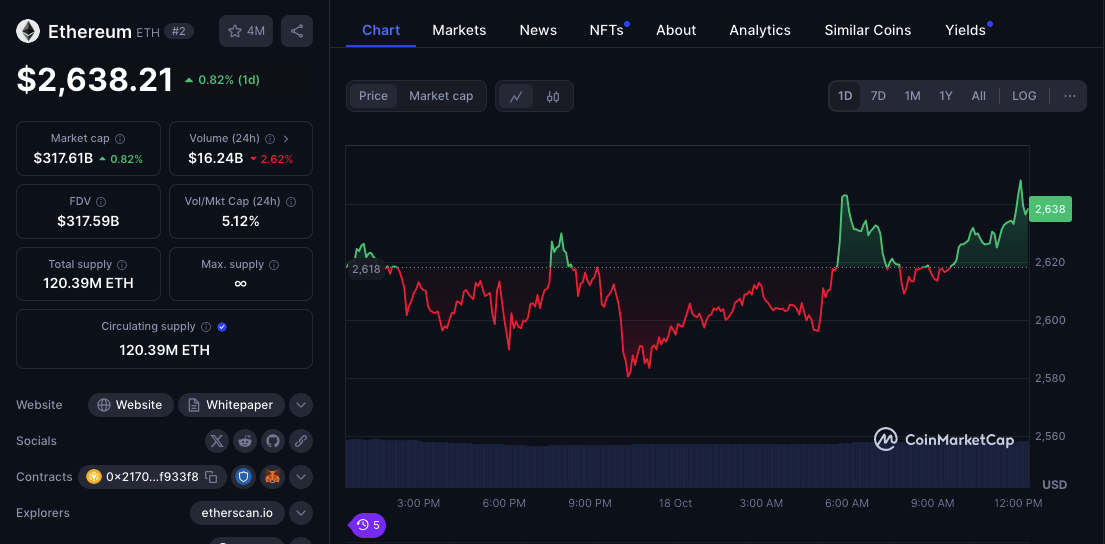Image resolution: width=1105 pixels, height=544 pixels.
Task: Set chart range to 1D
Action: coord(845,96)
